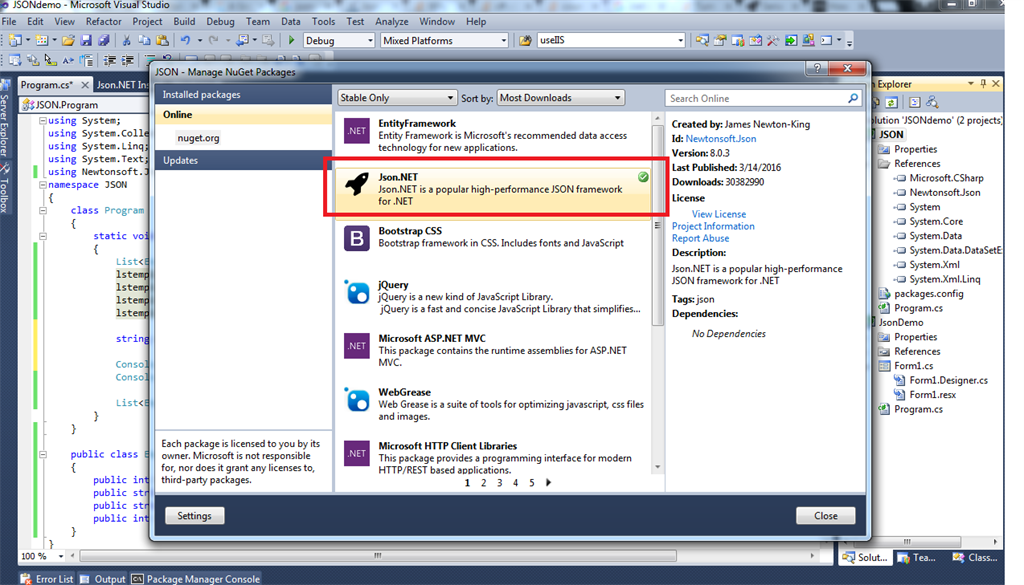This screenshot has height=585, width=1024.
Task: Open Package Manager Console tab
Action: coord(197,579)
